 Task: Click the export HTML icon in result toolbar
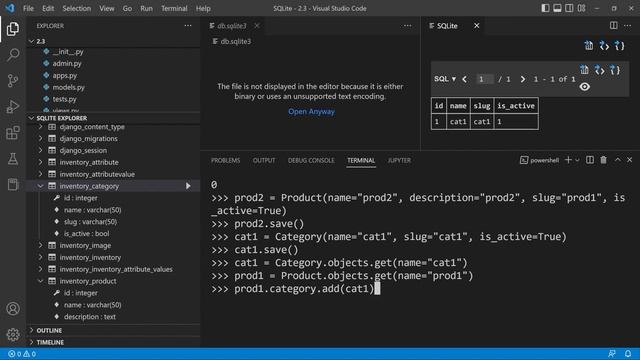pyautogui.click(x=599, y=70)
